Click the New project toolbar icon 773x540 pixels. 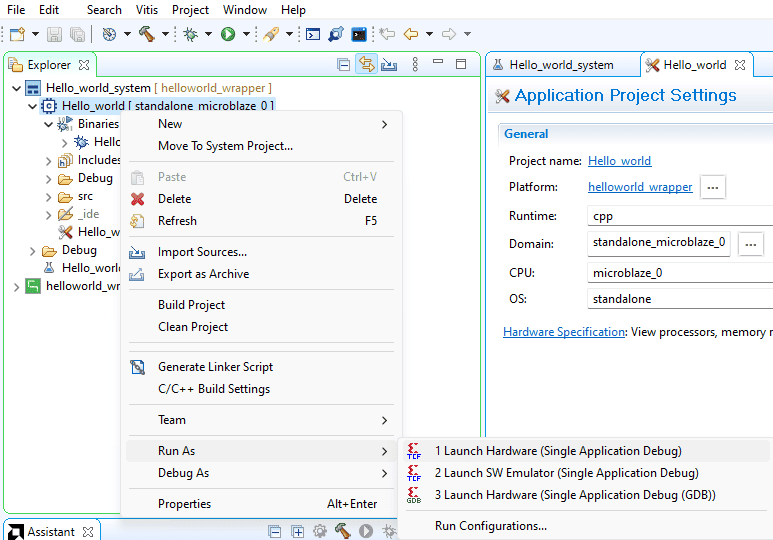point(16,34)
